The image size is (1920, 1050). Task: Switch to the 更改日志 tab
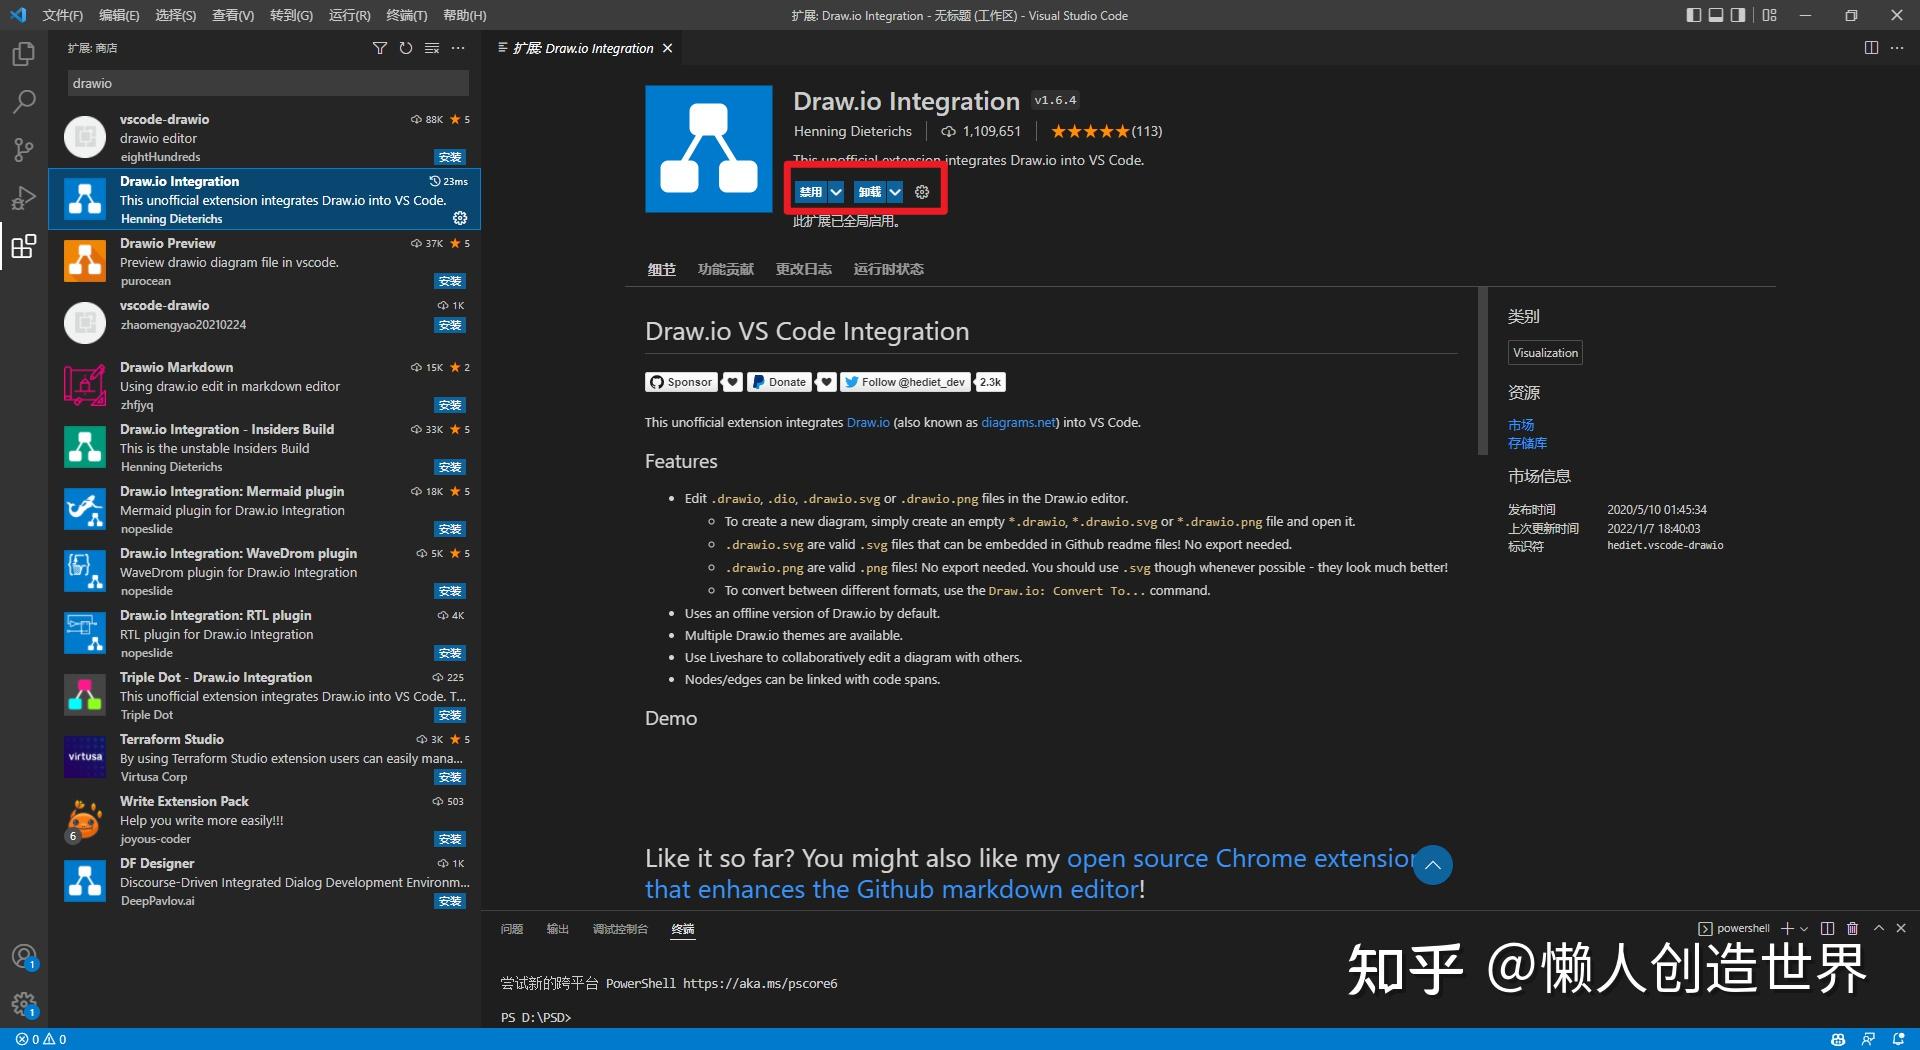804,269
